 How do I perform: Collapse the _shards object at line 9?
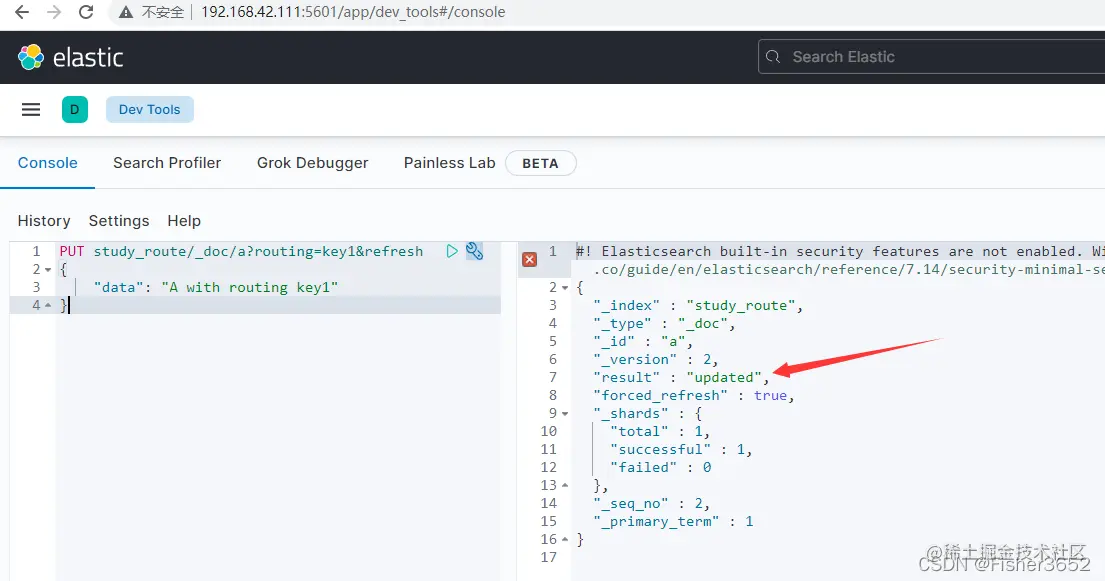coord(565,414)
